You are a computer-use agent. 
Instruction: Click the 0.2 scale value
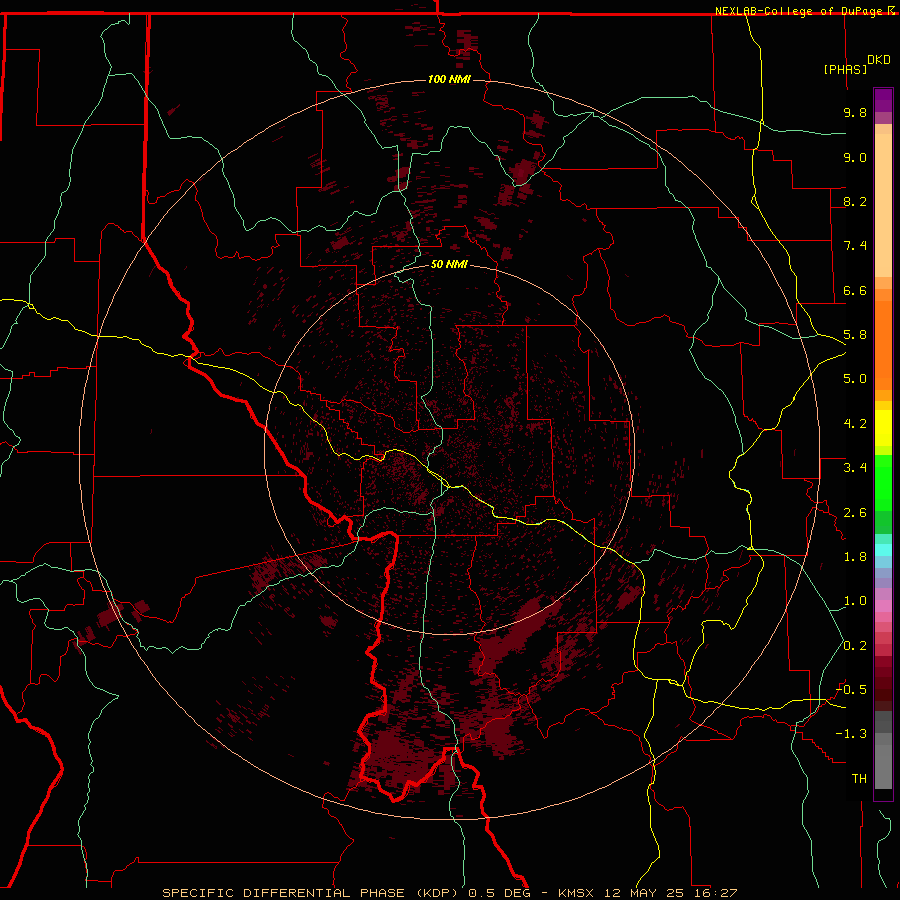[x=855, y=646]
